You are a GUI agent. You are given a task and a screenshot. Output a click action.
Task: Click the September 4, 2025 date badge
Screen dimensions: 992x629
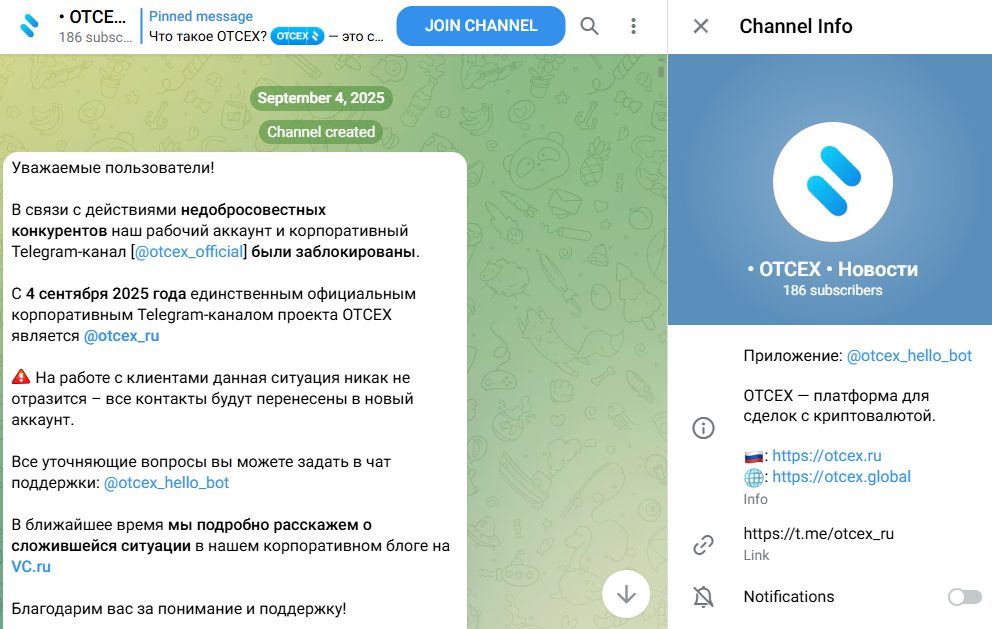click(x=321, y=98)
